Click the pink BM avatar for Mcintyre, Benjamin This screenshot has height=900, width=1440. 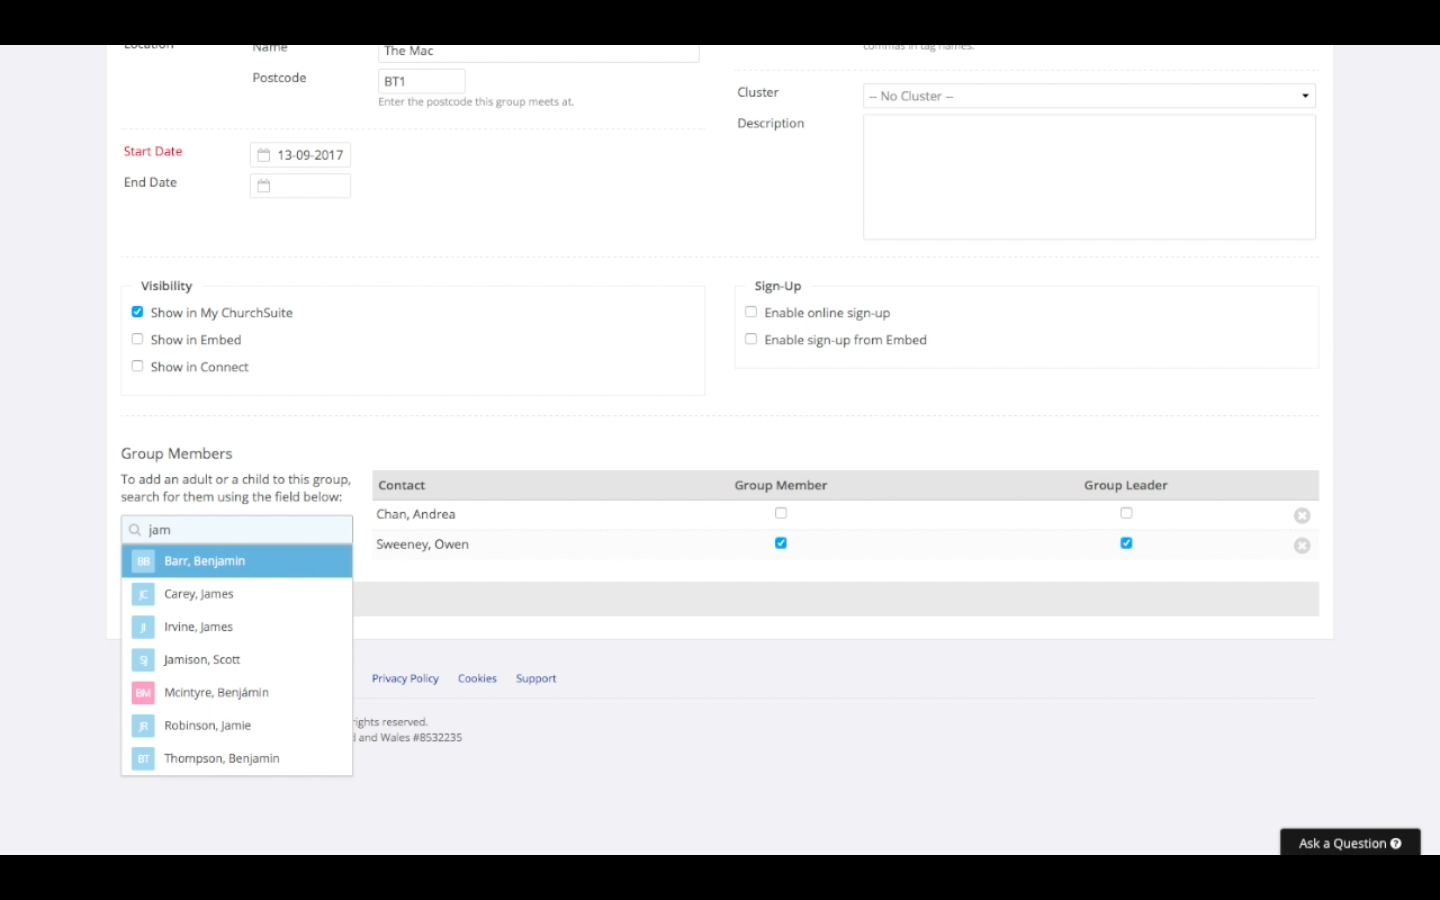pyautogui.click(x=143, y=693)
